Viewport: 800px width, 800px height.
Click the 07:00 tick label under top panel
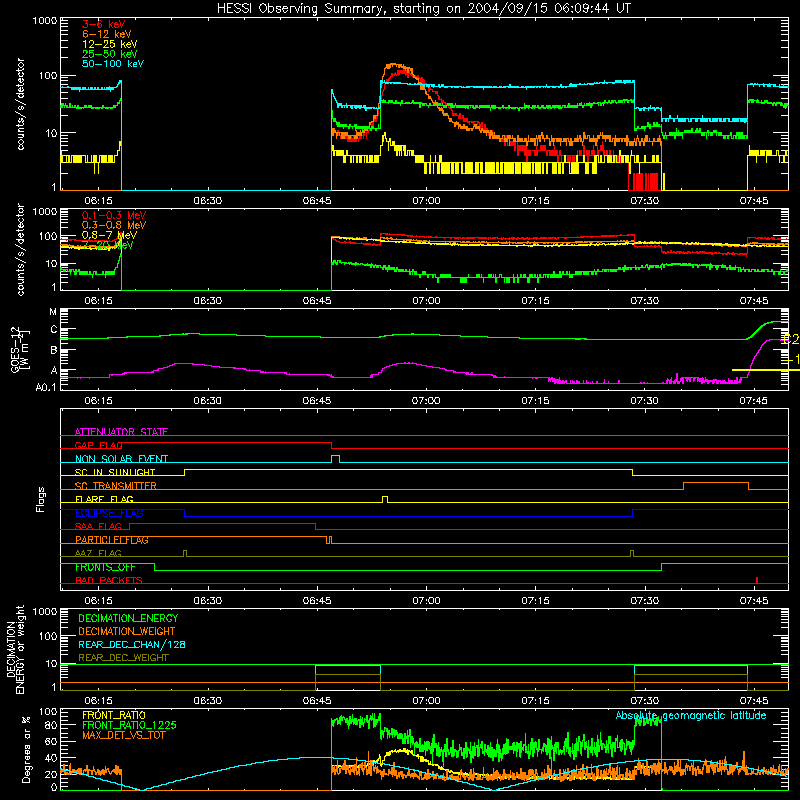click(426, 201)
